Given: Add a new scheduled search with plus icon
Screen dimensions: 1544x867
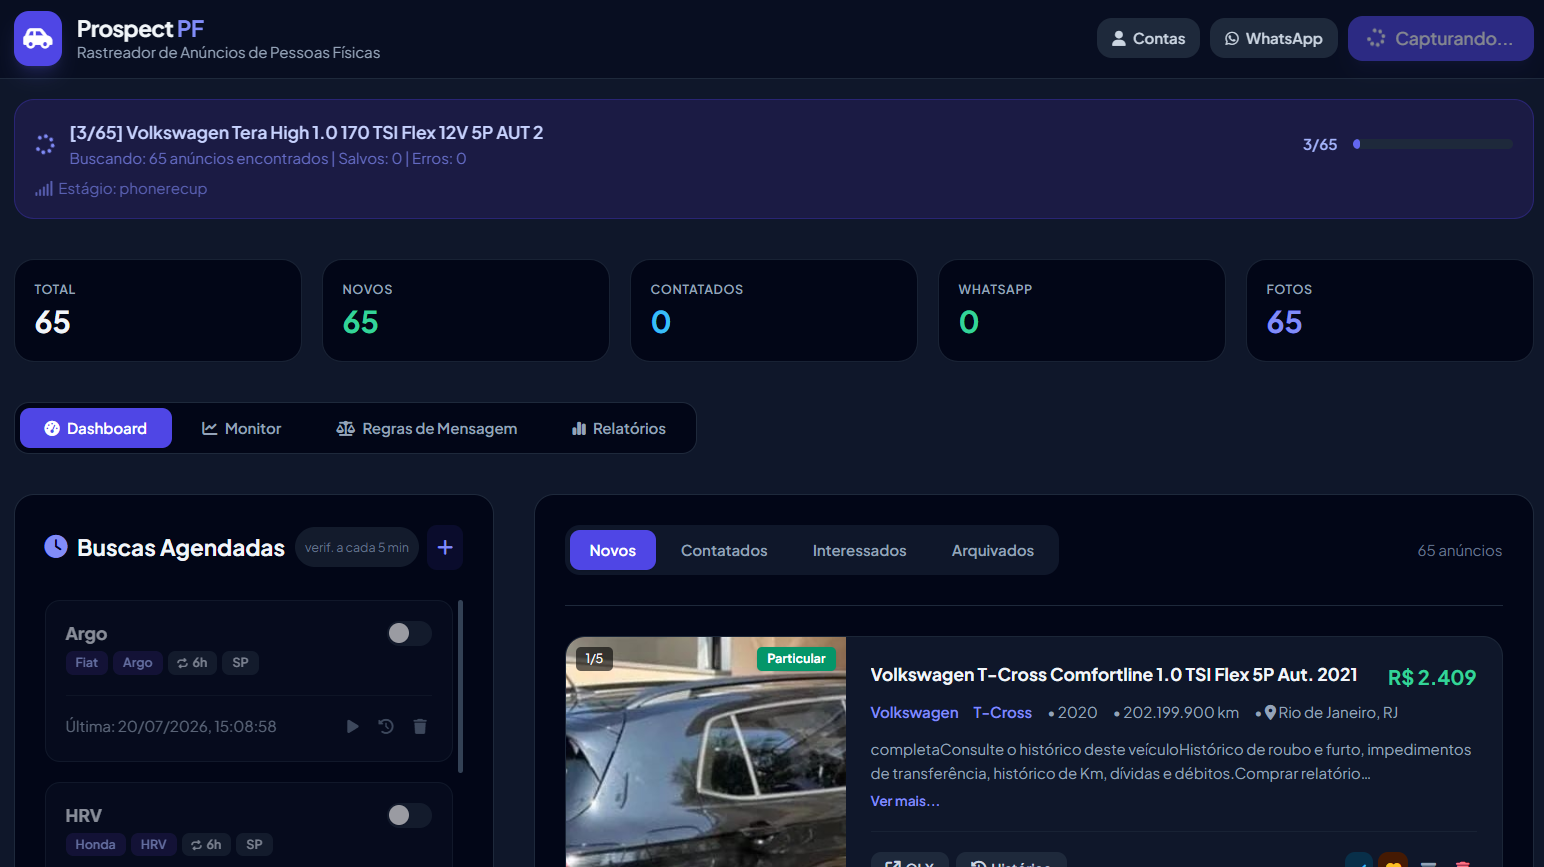Looking at the screenshot, I should [445, 547].
